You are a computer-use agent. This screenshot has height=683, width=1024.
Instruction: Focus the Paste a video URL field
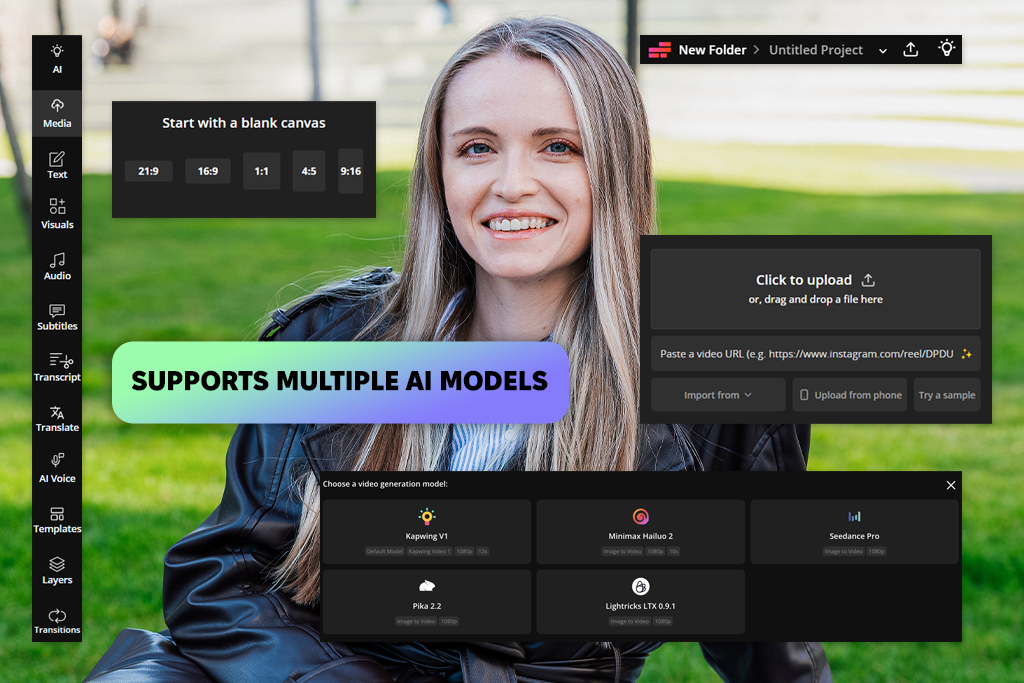point(816,354)
